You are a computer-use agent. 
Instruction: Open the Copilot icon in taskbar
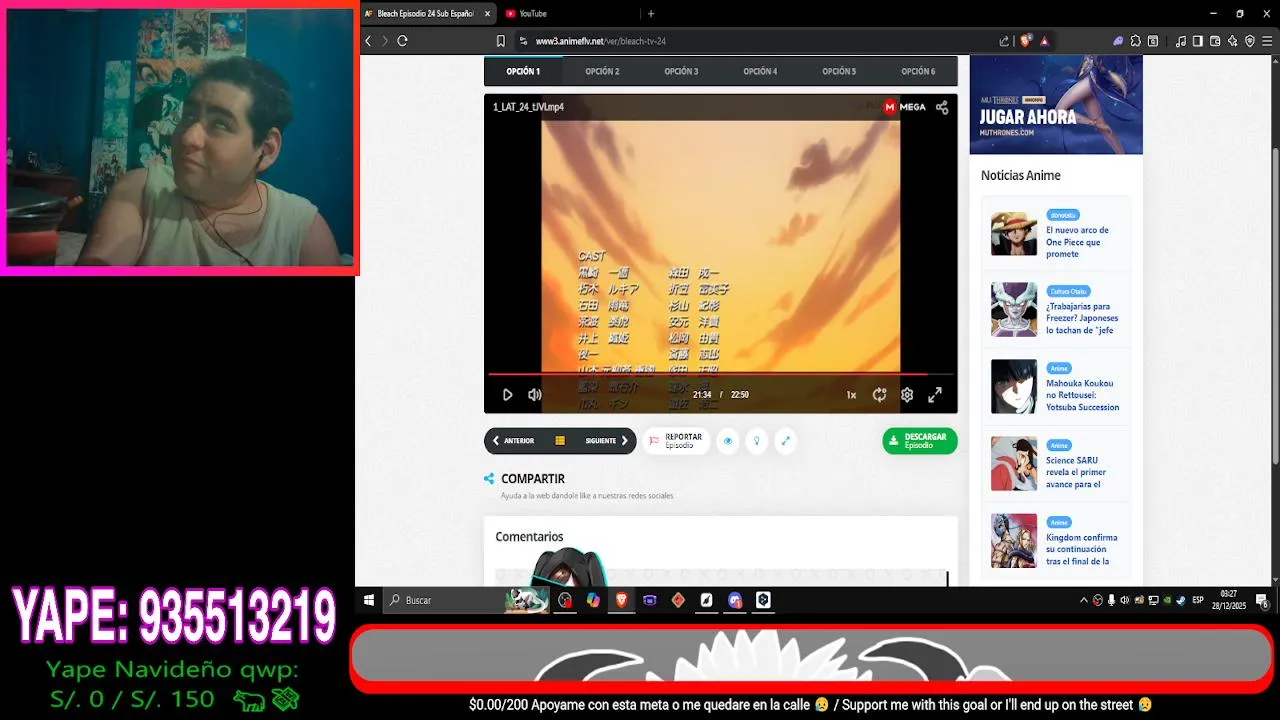[593, 600]
